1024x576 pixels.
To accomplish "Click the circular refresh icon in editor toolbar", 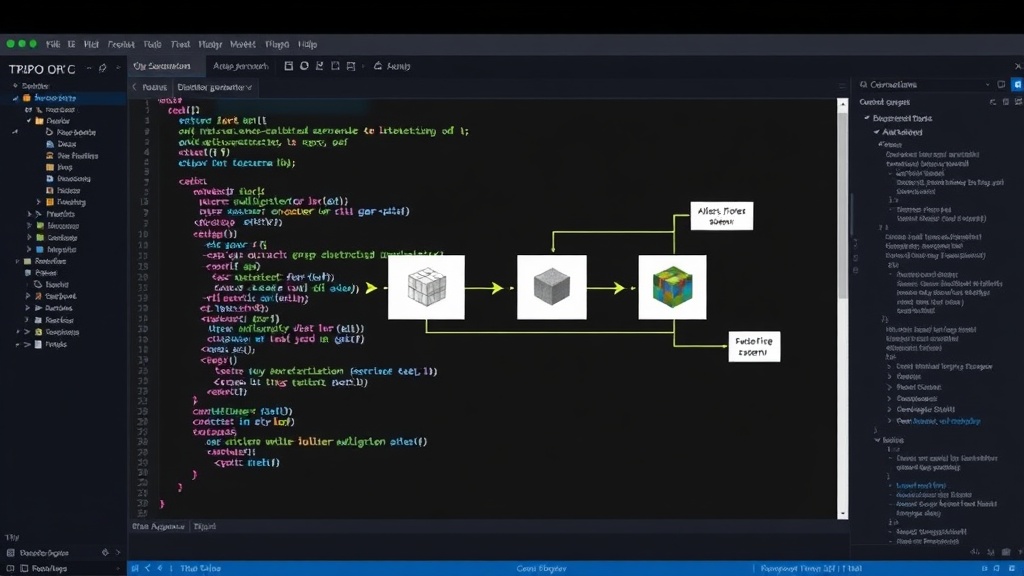I will [x=304, y=66].
